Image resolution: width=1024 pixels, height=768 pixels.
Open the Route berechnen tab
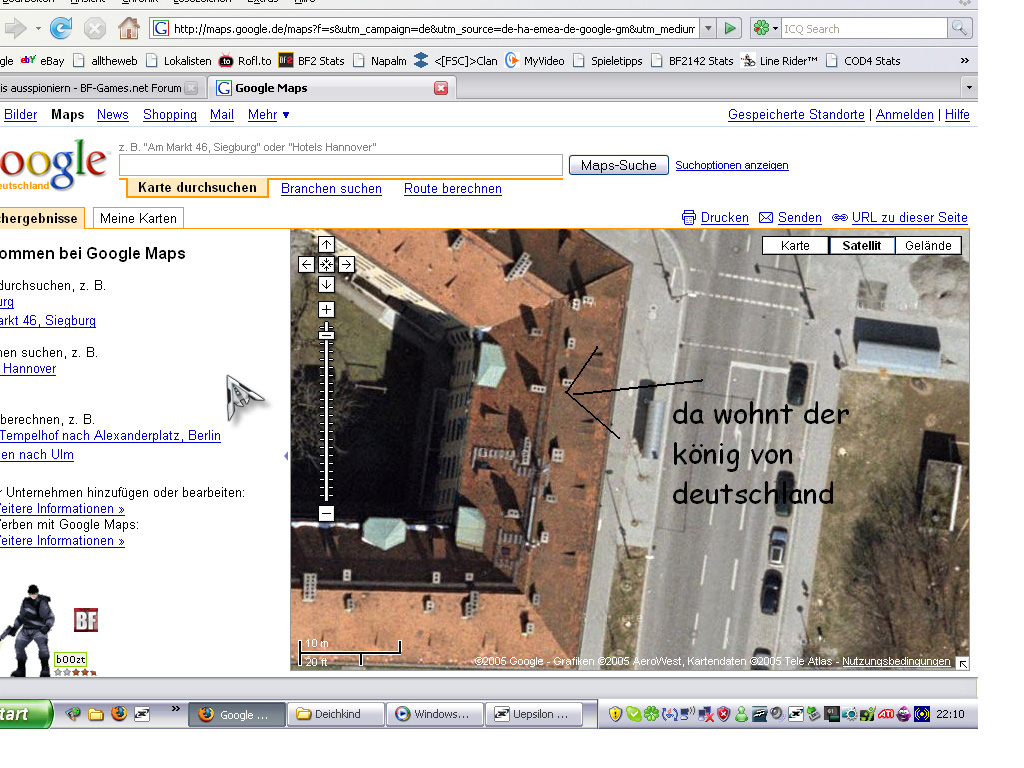point(452,188)
